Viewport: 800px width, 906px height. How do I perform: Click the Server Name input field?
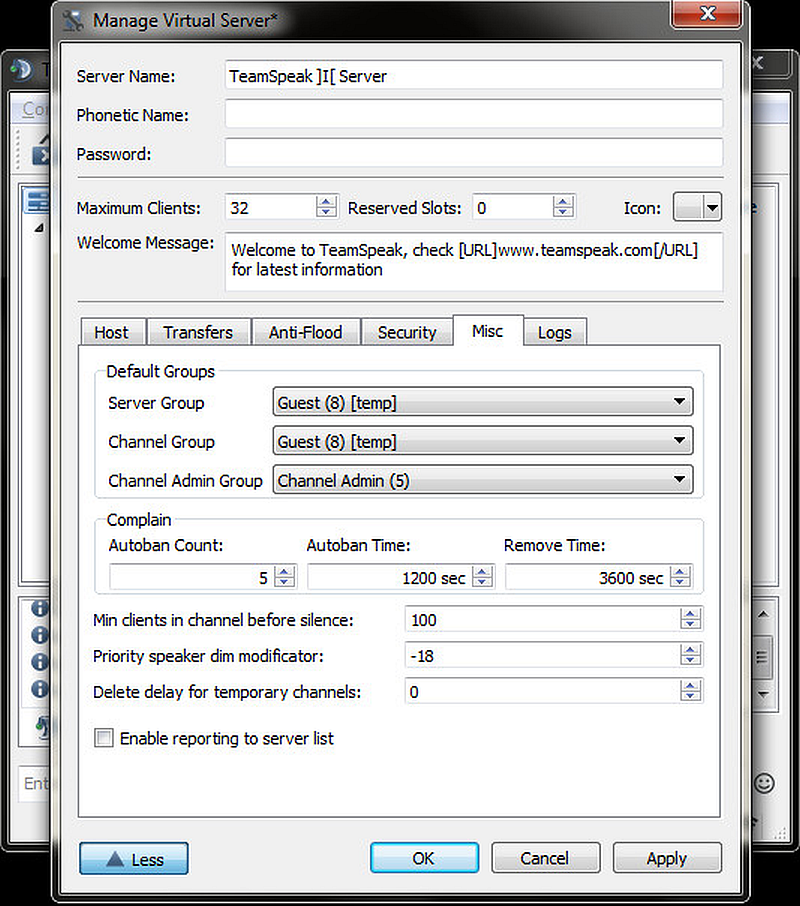pos(474,76)
